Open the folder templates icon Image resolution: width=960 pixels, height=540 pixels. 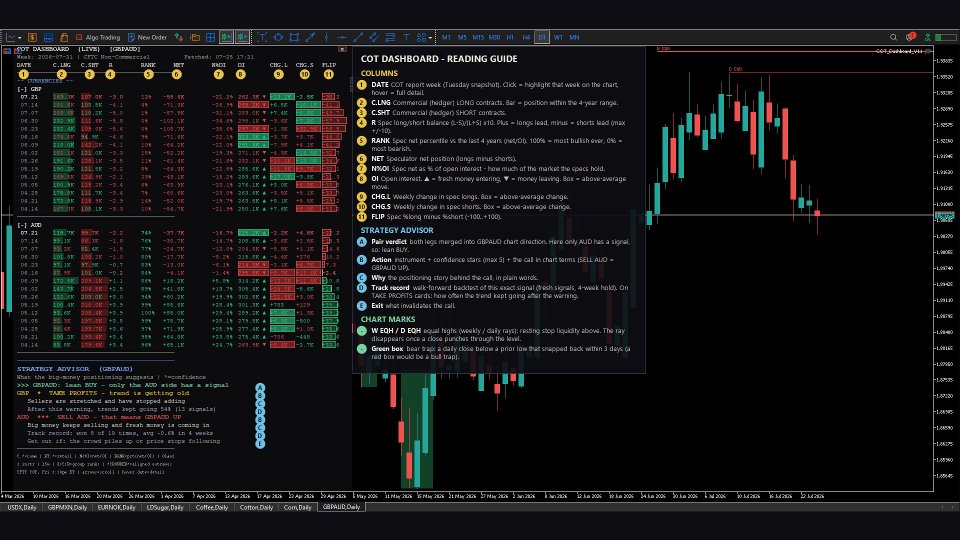[195, 37]
